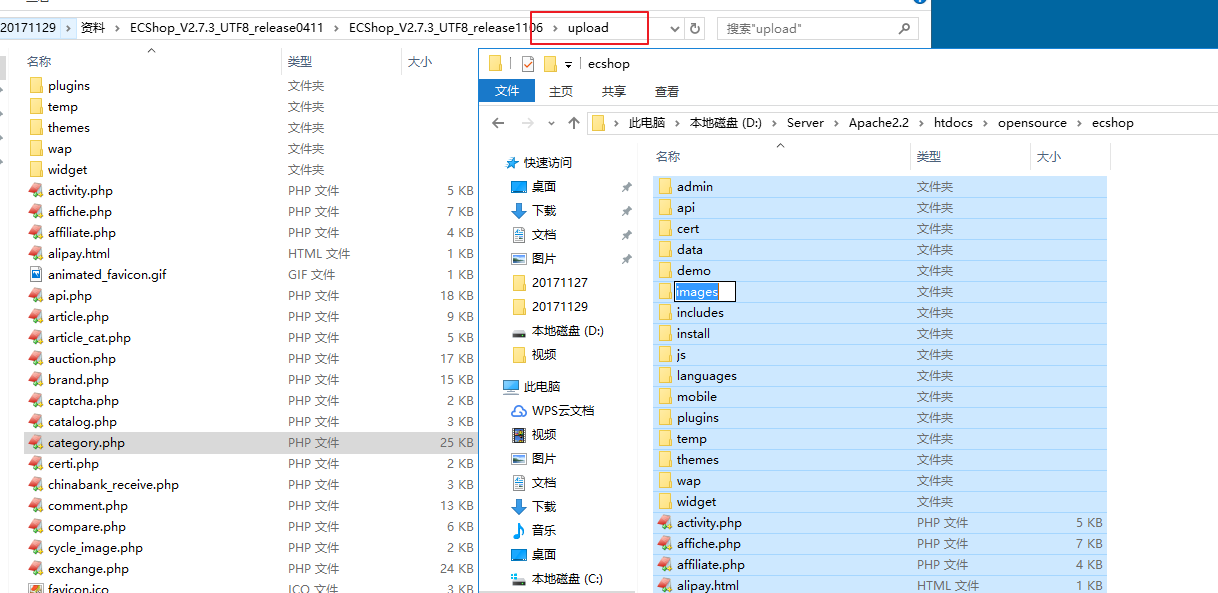Expand the recent locations chevron near back arrow
This screenshot has height=593, width=1218.
click(x=550, y=123)
